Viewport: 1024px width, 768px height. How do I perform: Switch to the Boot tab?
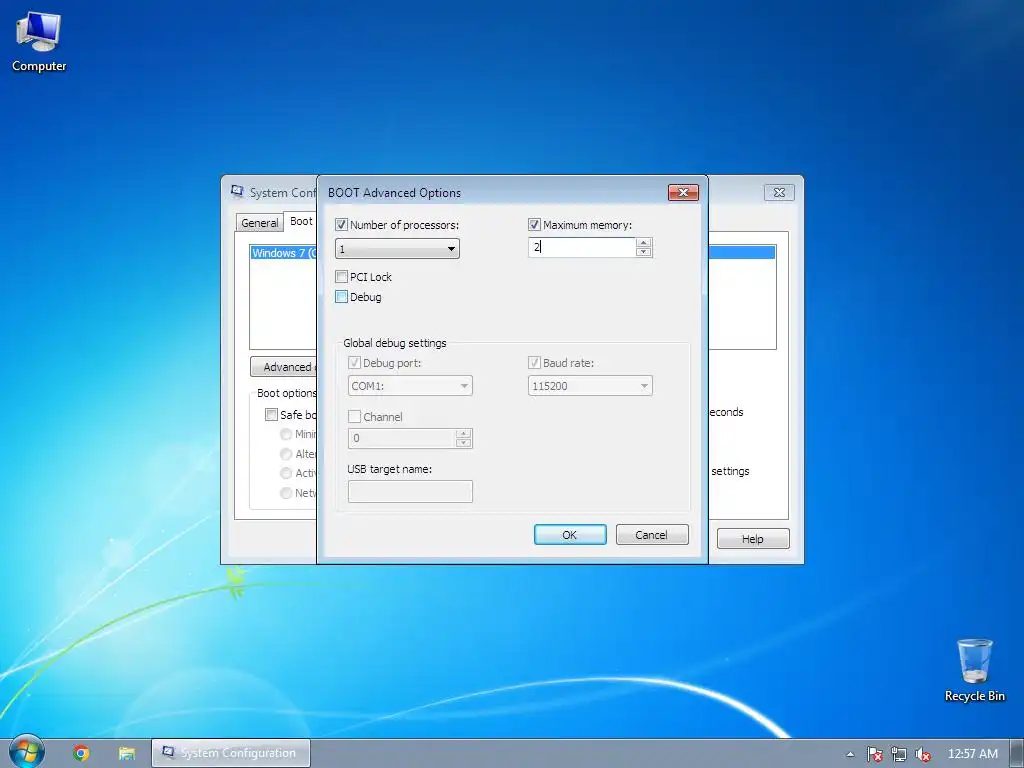[301, 221]
